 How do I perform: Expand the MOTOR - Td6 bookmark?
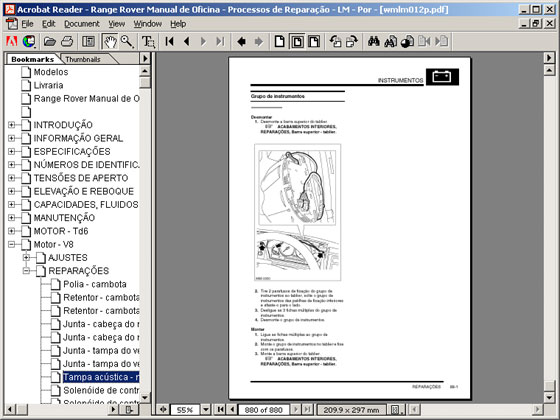click(x=11, y=231)
